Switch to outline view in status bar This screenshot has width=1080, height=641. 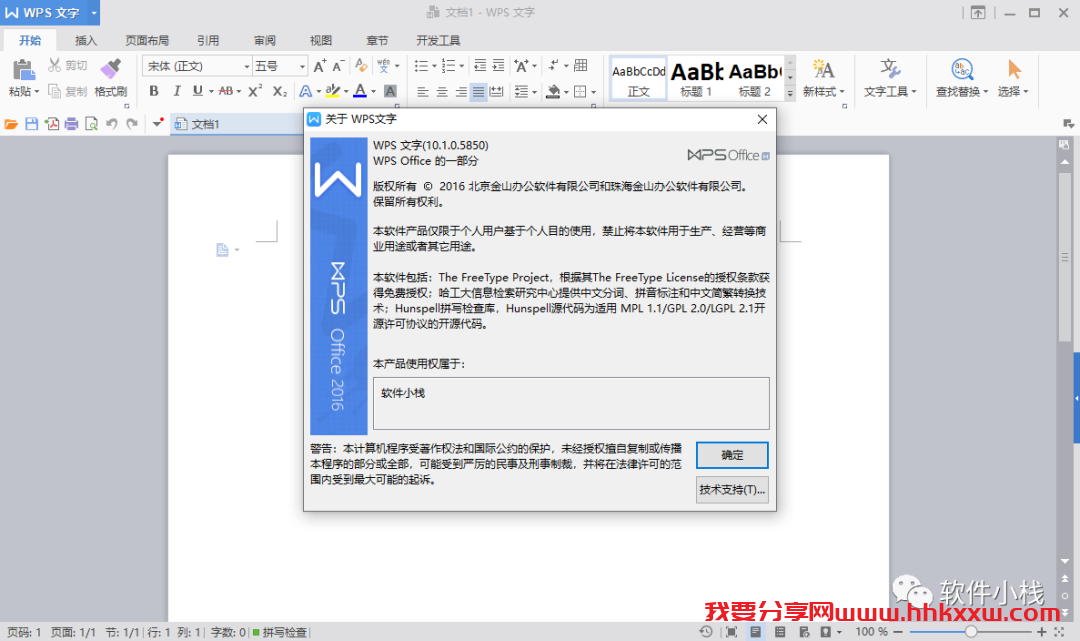[780, 631]
